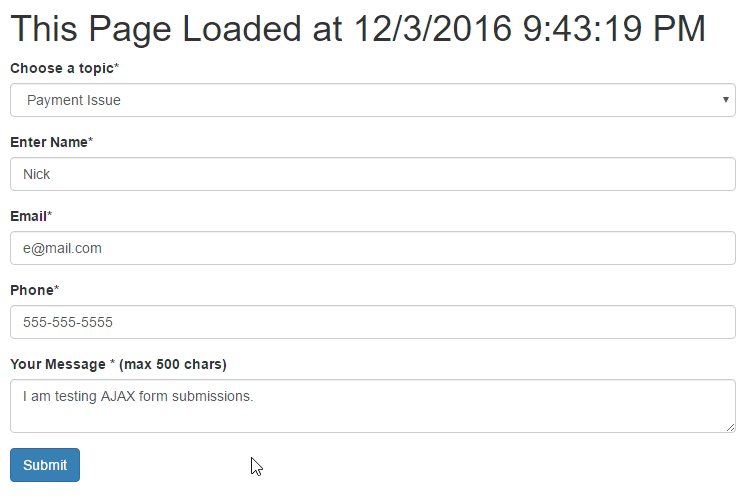Click the 'Choose a topic' label
This screenshot has width=746, height=500.
(x=60, y=68)
